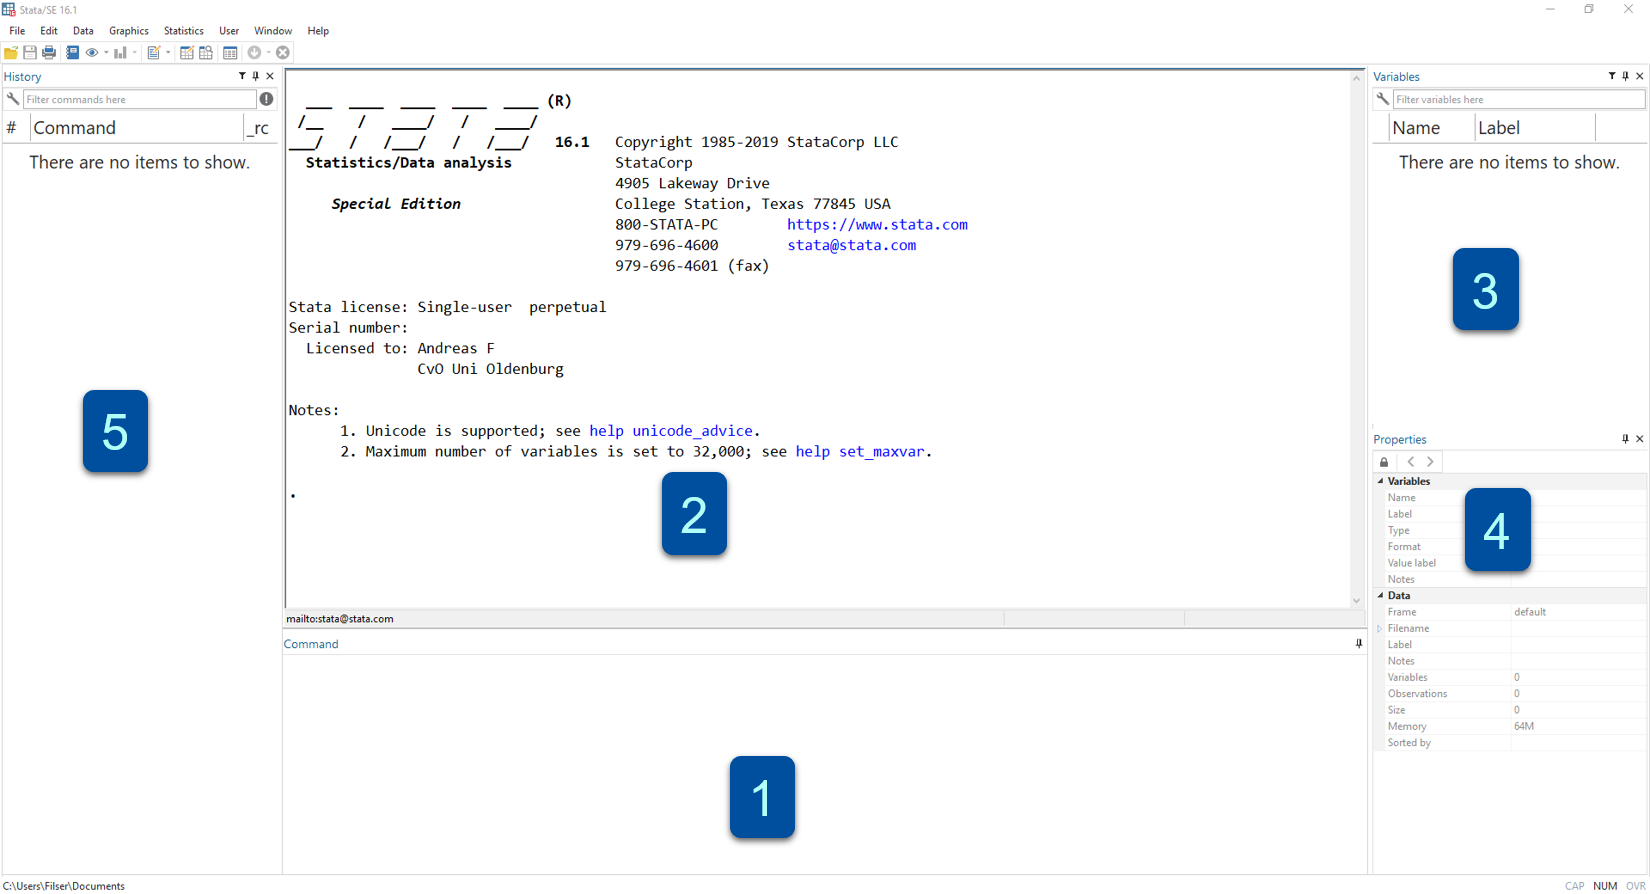Click the Print icon in toolbar
1650x894 pixels.
(49, 52)
